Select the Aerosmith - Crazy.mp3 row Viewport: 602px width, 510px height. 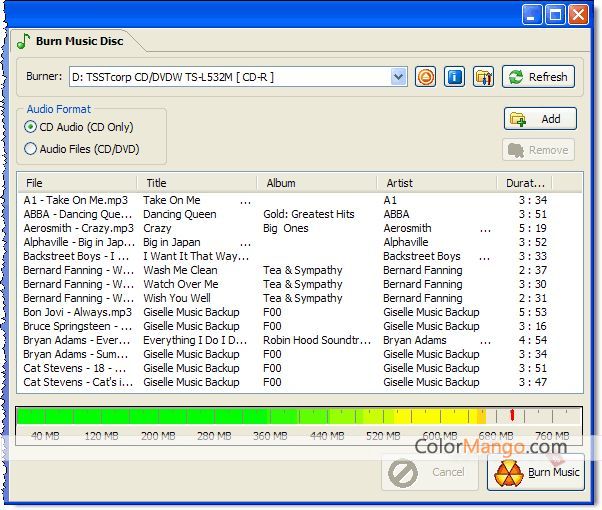(x=78, y=228)
